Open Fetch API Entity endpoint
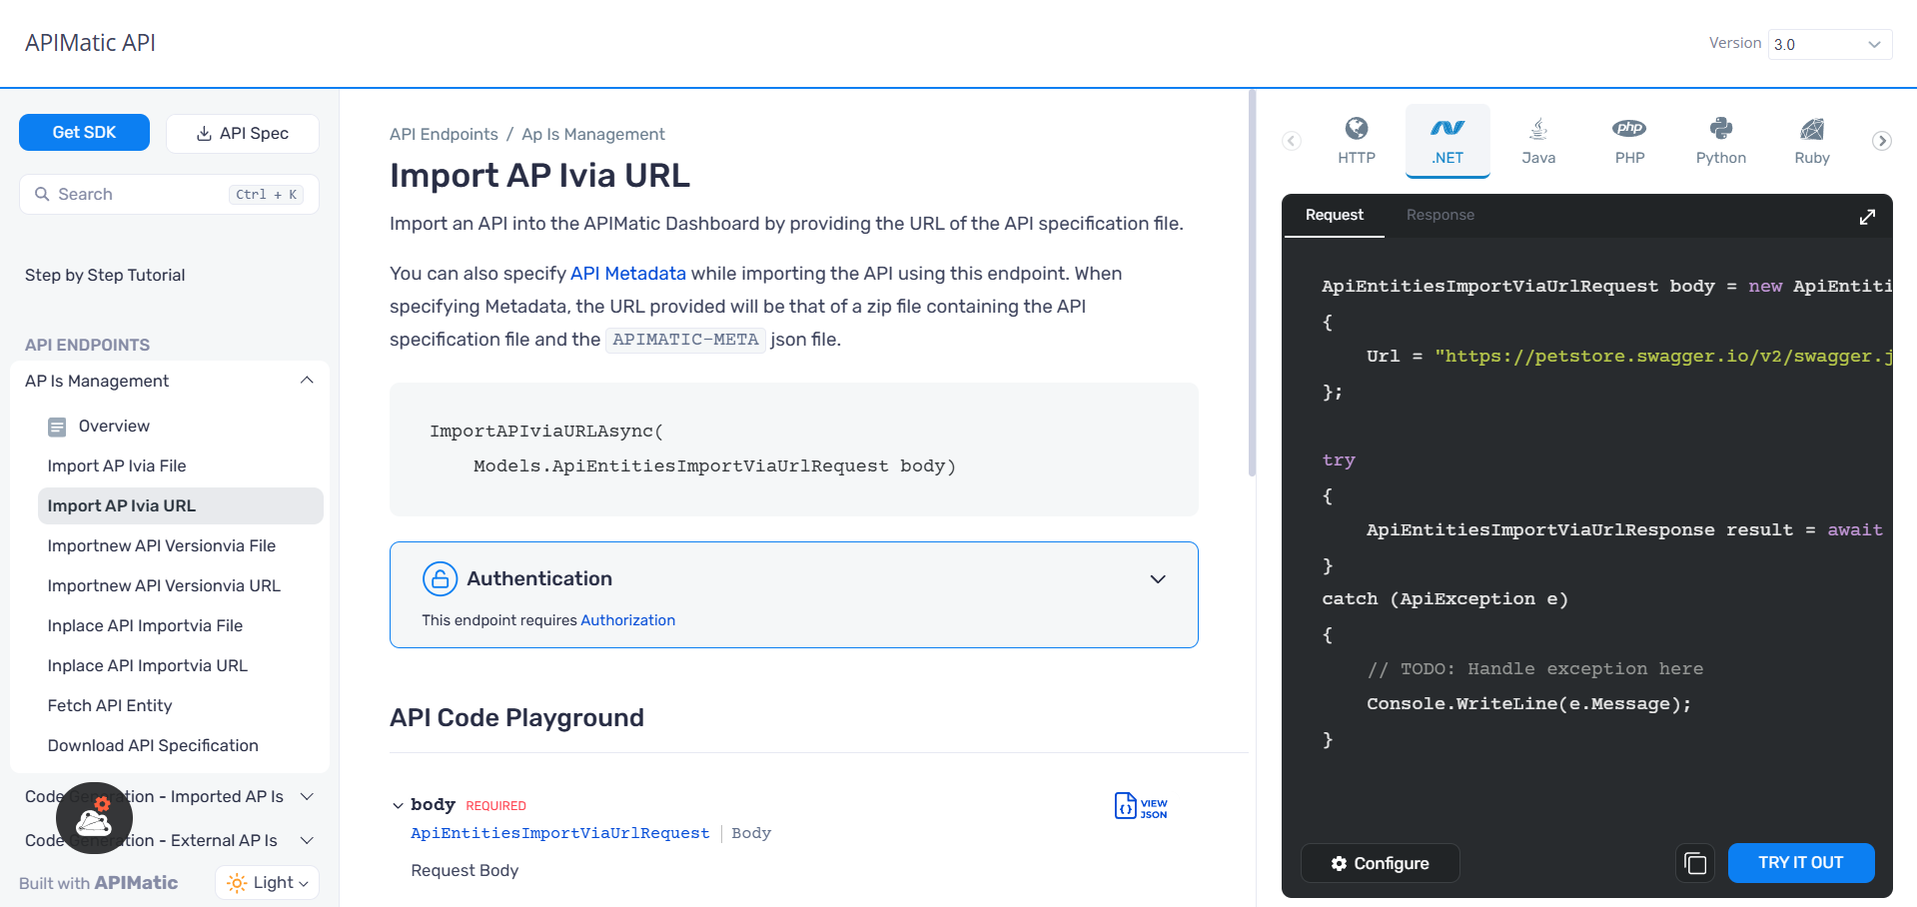The height and width of the screenshot is (907, 1917). 110,706
